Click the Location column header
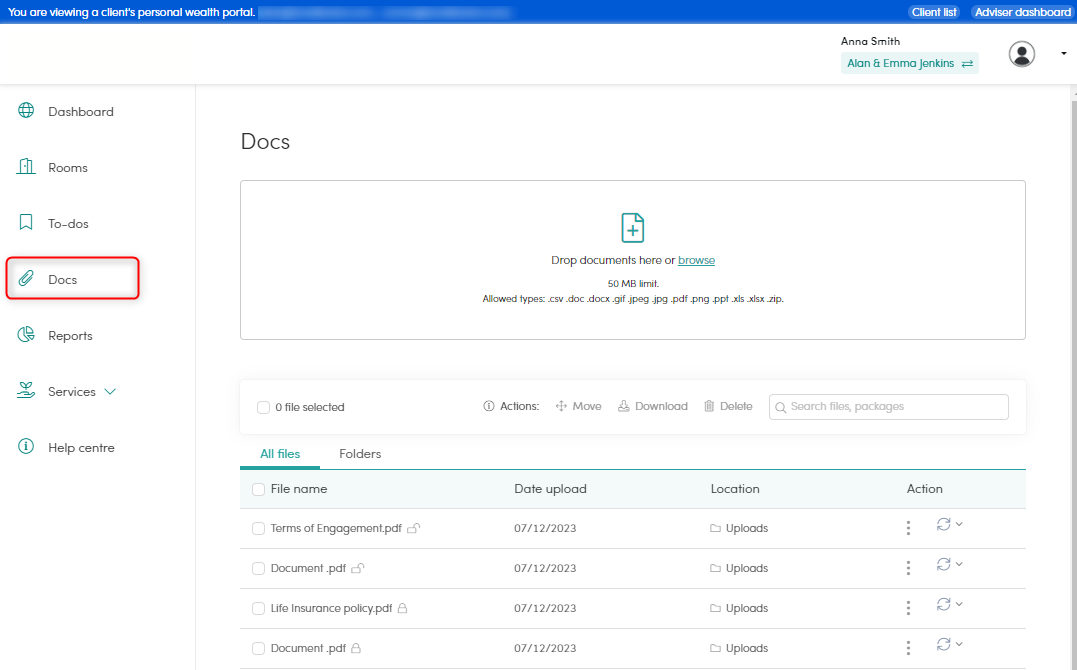Image resolution: width=1077 pixels, height=670 pixels. click(735, 489)
